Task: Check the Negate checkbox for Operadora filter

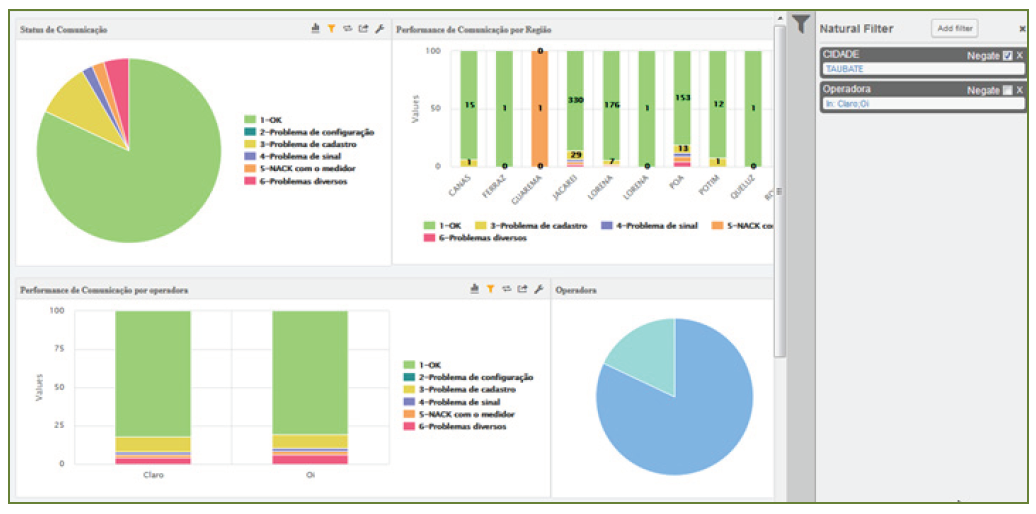Action: (x=1007, y=90)
